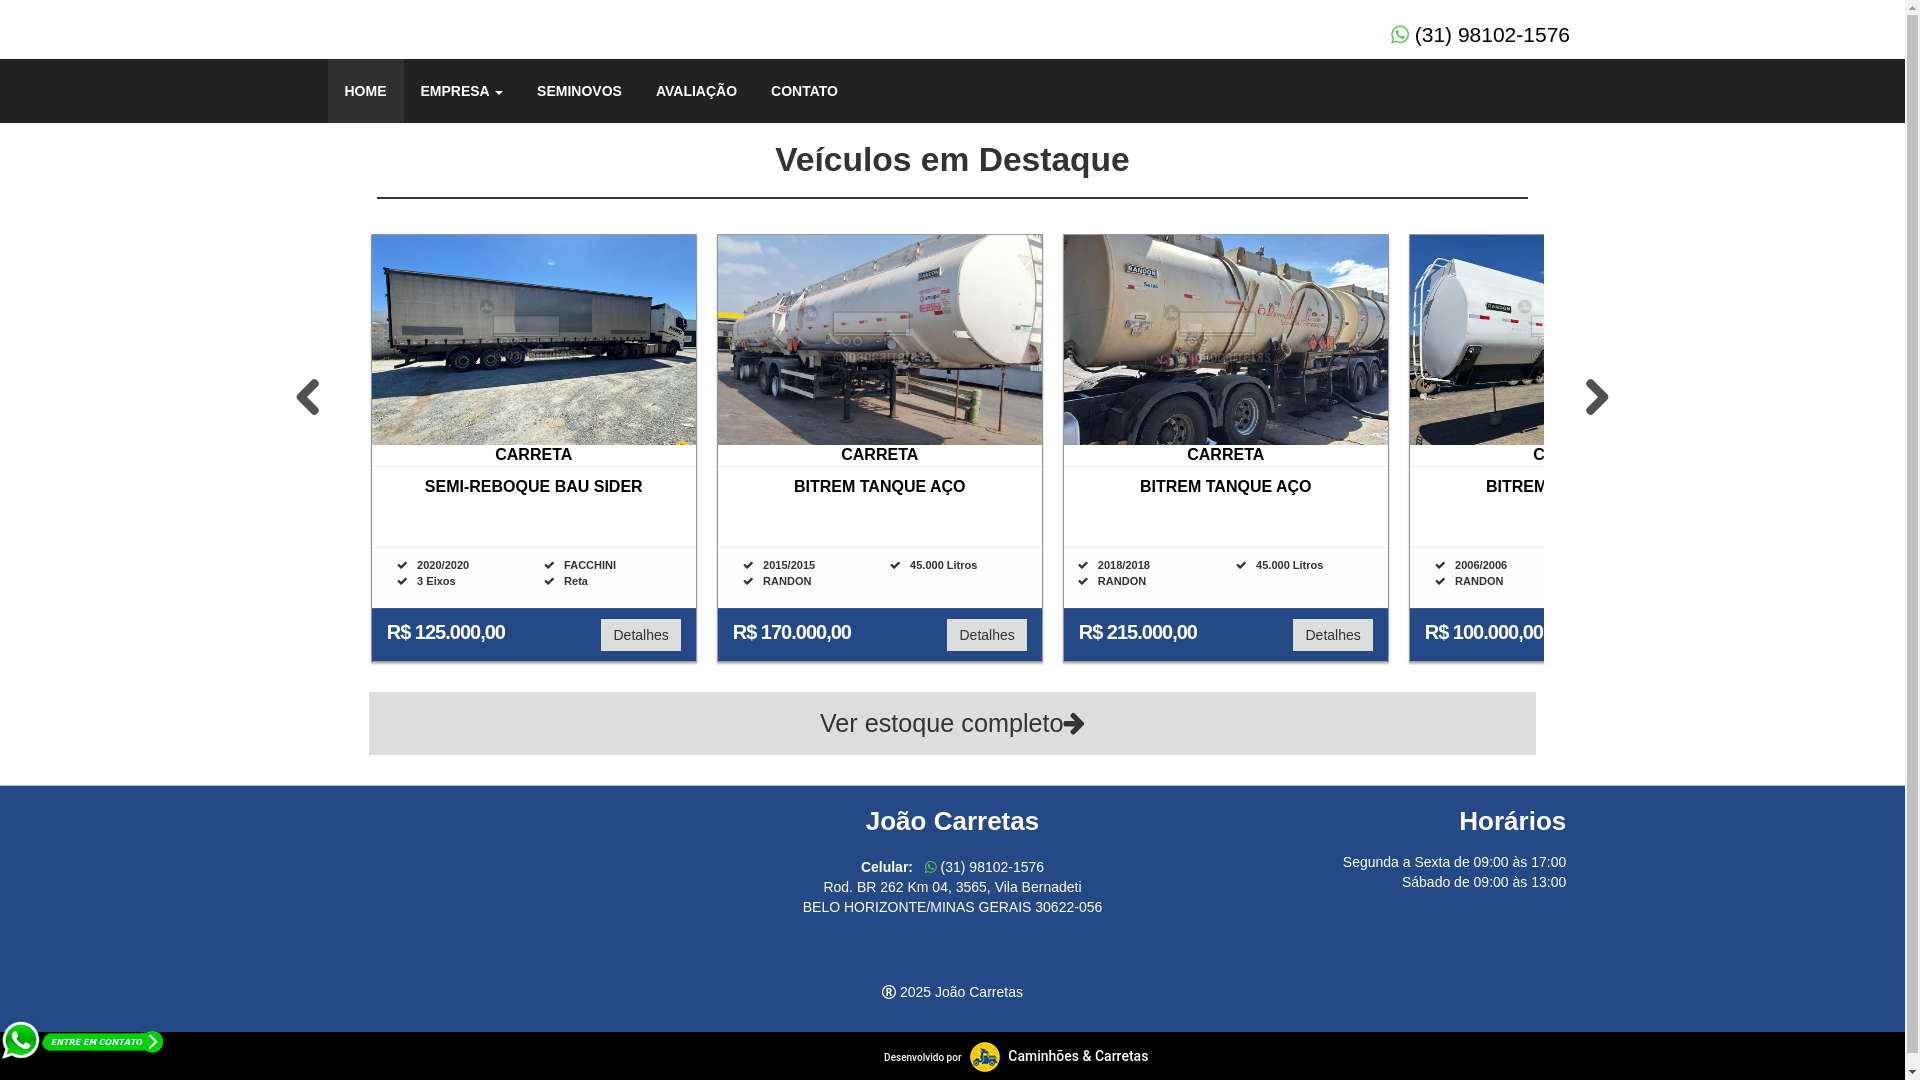Image resolution: width=1920 pixels, height=1080 pixels.
Task: Click Detalhes for the R$ 215.000,00 carreta
Action: click(x=1332, y=635)
